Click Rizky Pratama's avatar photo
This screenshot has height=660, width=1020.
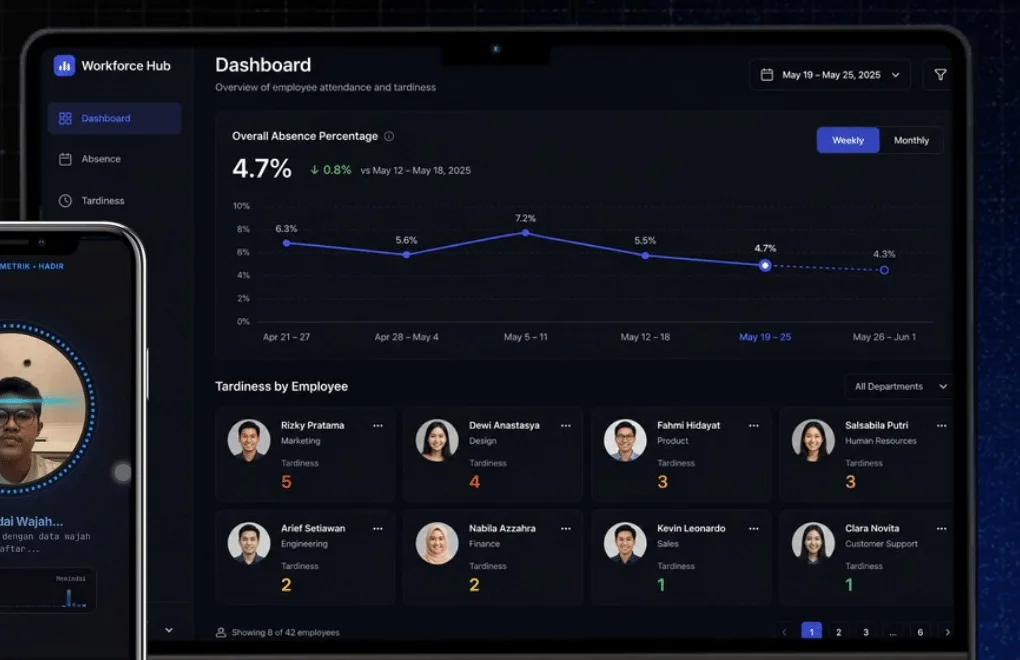pos(249,440)
